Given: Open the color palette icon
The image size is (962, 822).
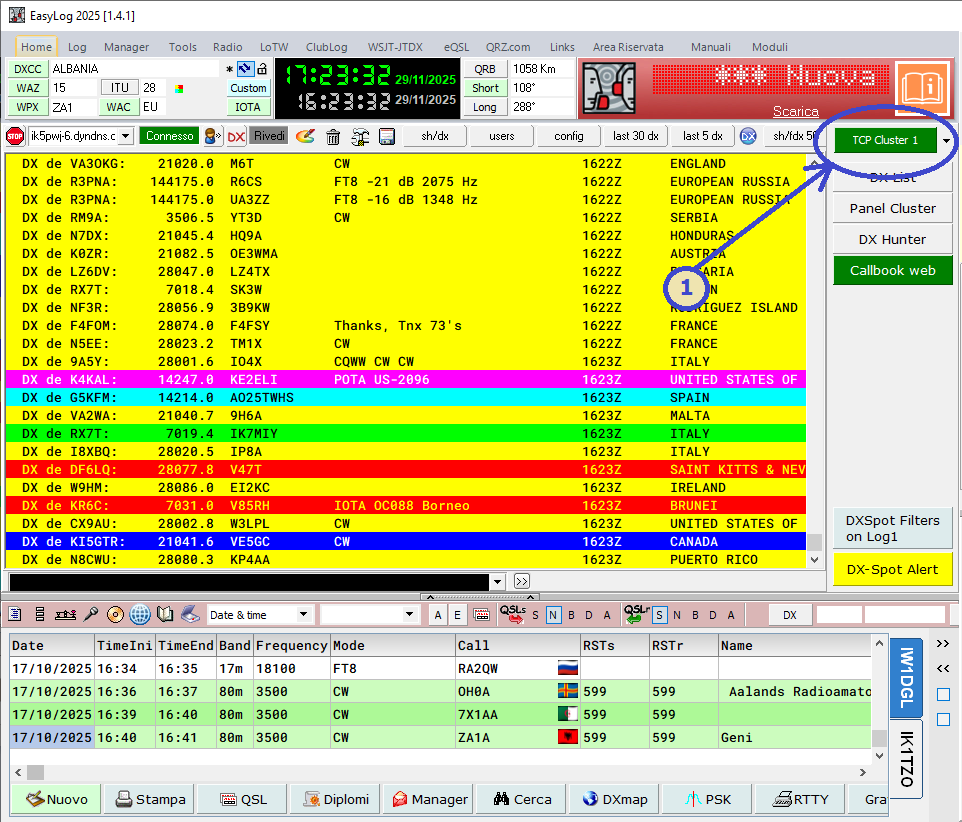Looking at the screenshot, I should (305, 136).
